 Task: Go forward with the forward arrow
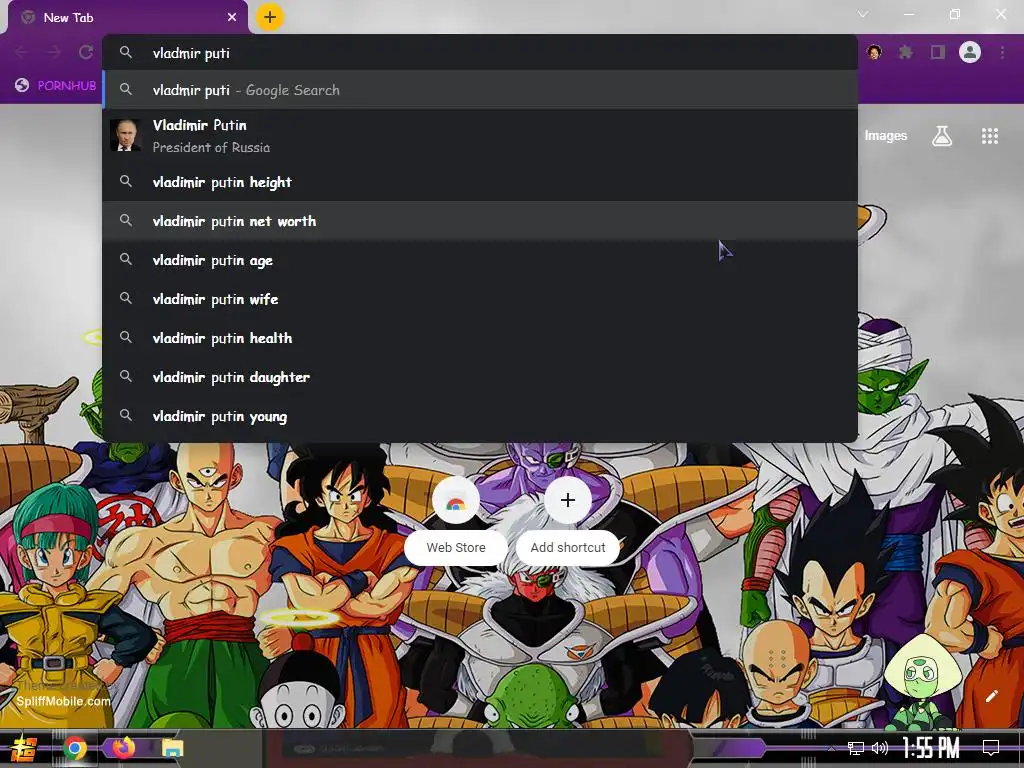click(x=54, y=52)
